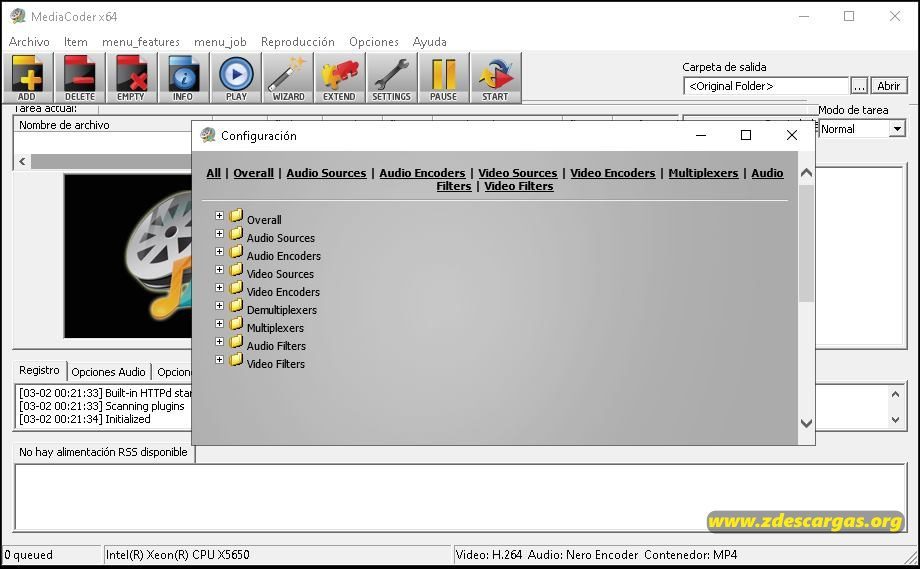Select the RSS feed tab
920x569 pixels.
[103, 452]
